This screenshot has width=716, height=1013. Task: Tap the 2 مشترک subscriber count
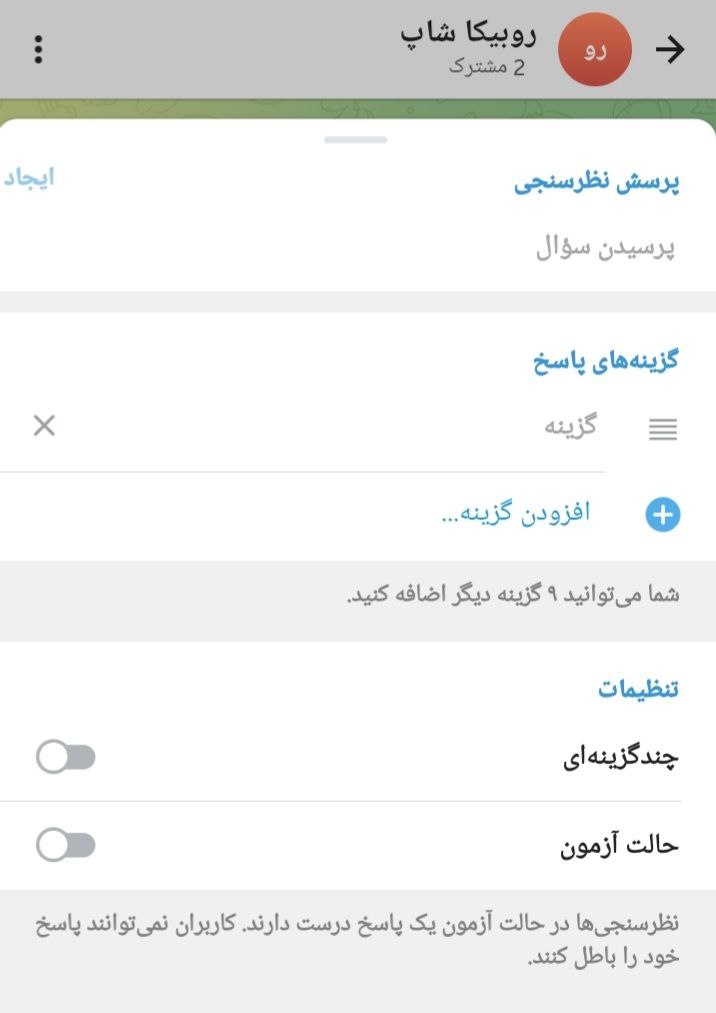tap(487, 68)
